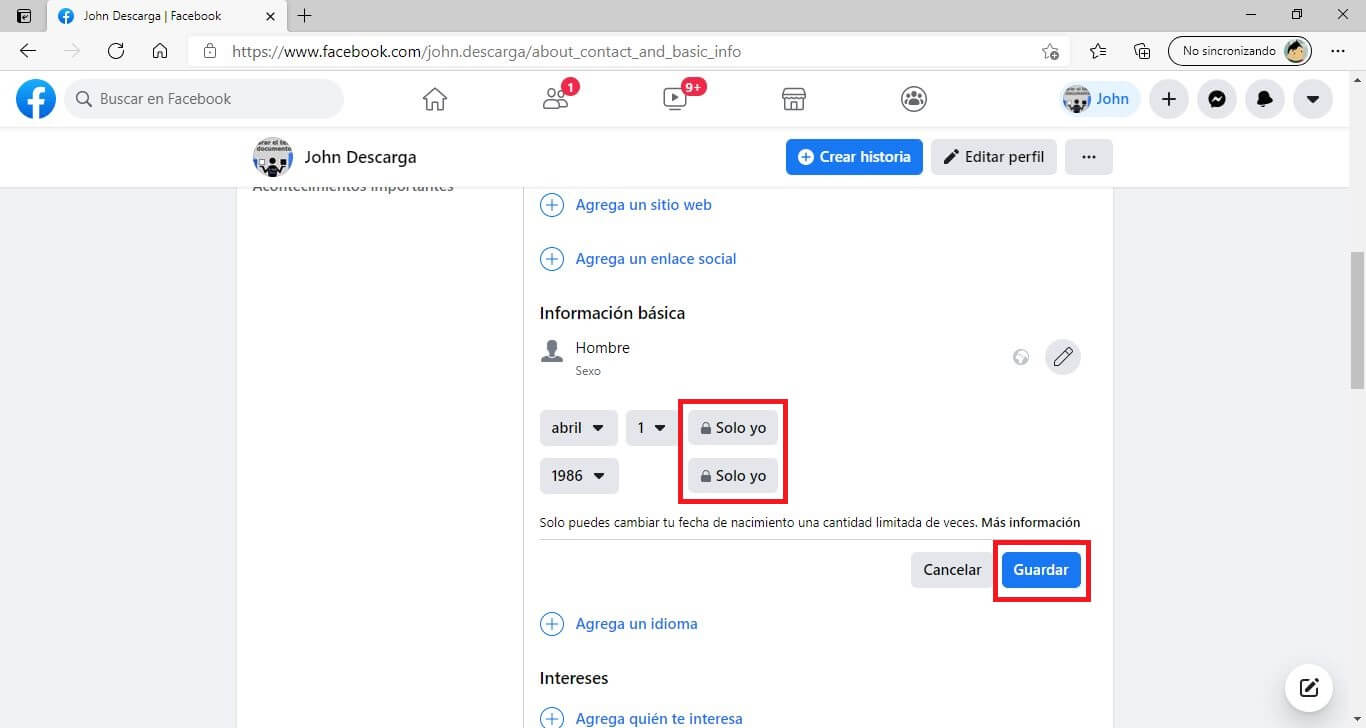The image size is (1366, 728).
Task: Click the Facebook logo icon
Action: tap(36, 99)
